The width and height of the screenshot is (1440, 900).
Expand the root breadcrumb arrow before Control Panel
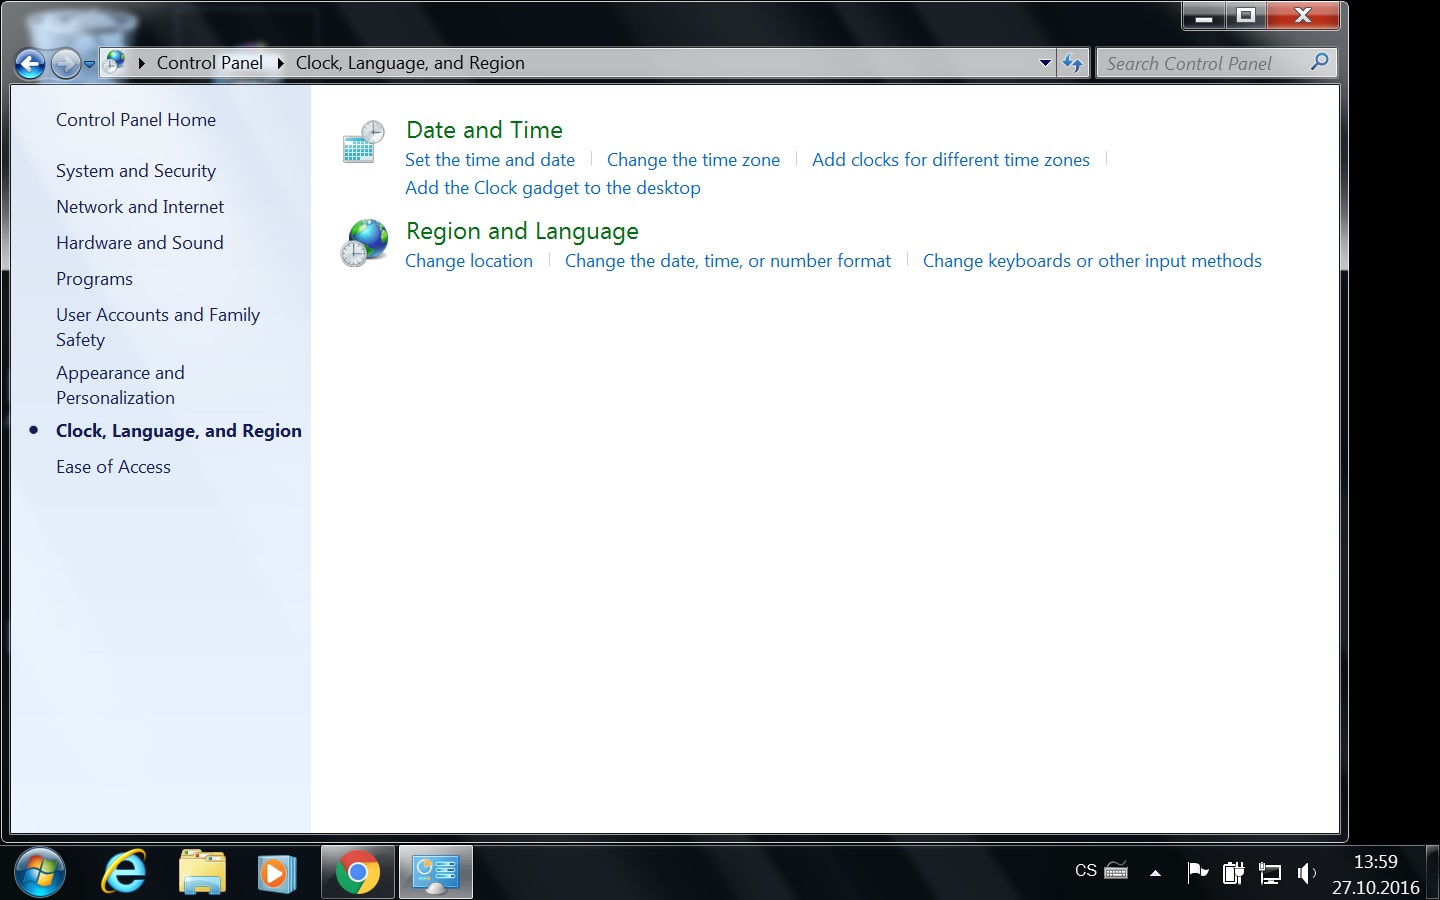(142, 63)
